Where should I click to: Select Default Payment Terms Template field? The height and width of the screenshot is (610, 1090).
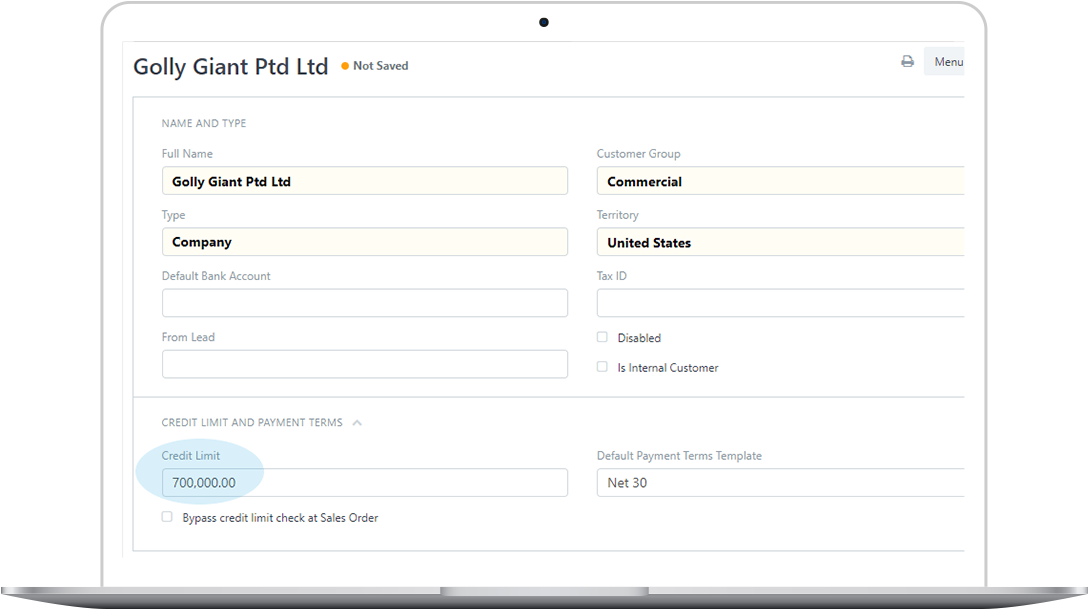tap(780, 483)
